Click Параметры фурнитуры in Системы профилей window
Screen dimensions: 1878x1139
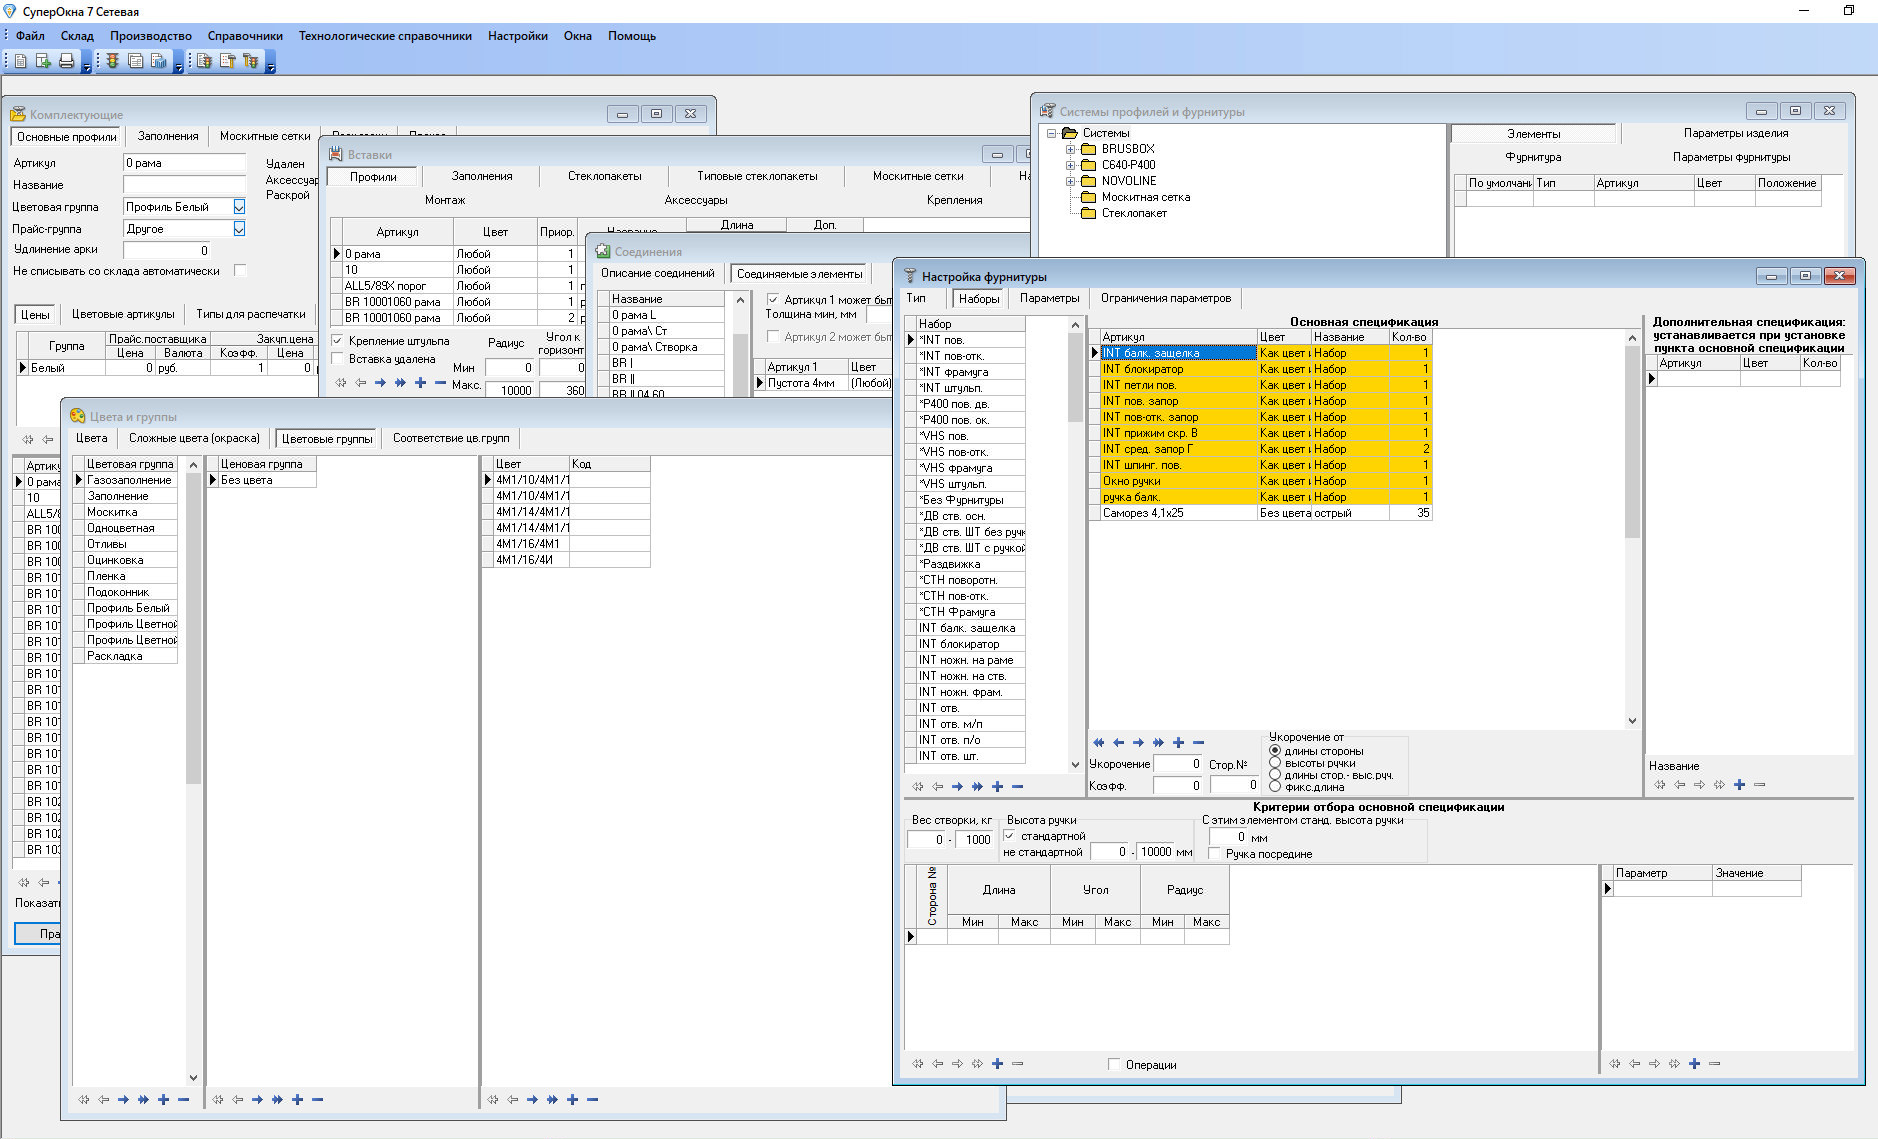coord(1731,157)
